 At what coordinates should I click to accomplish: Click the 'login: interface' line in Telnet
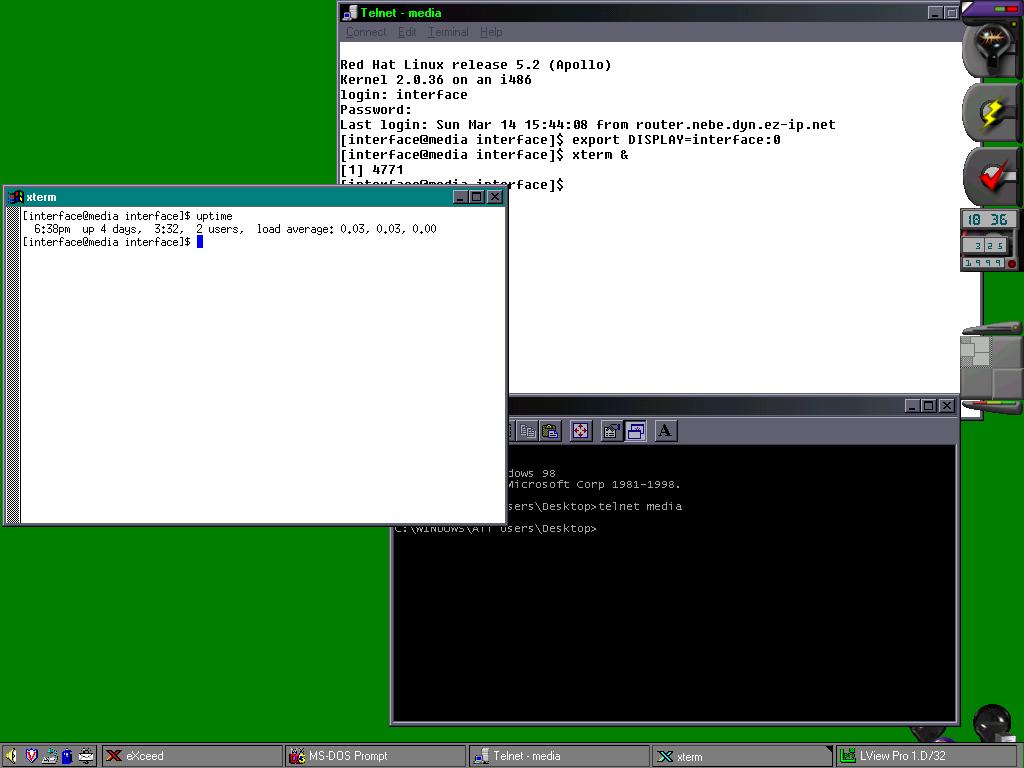click(404, 95)
